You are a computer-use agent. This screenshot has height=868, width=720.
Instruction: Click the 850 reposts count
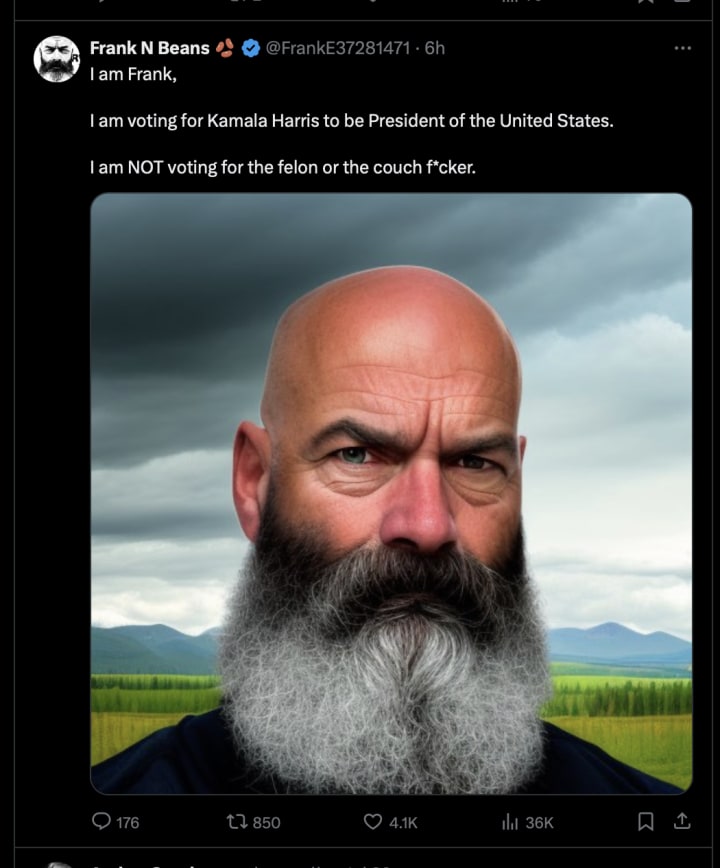[266, 823]
